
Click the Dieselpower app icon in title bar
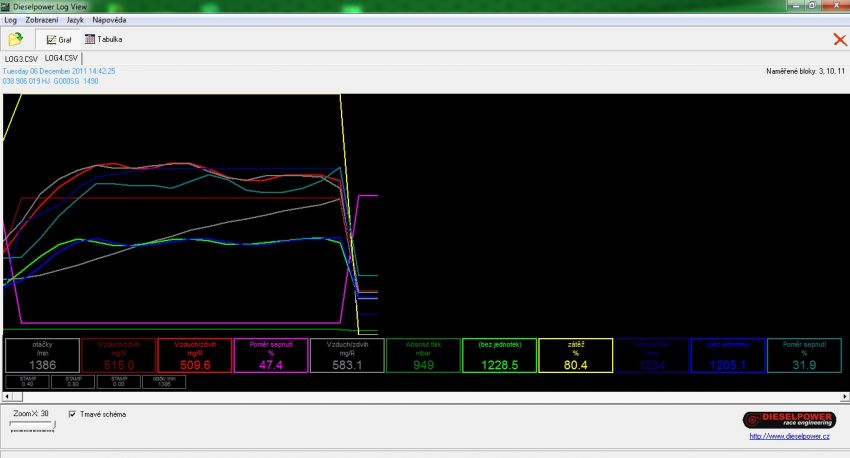coord(6,7)
